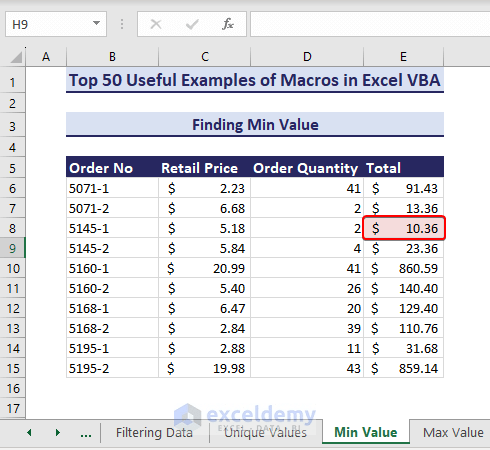Click the total 91.43 cell
This screenshot has height=450, width=490.
click(404, 188)
